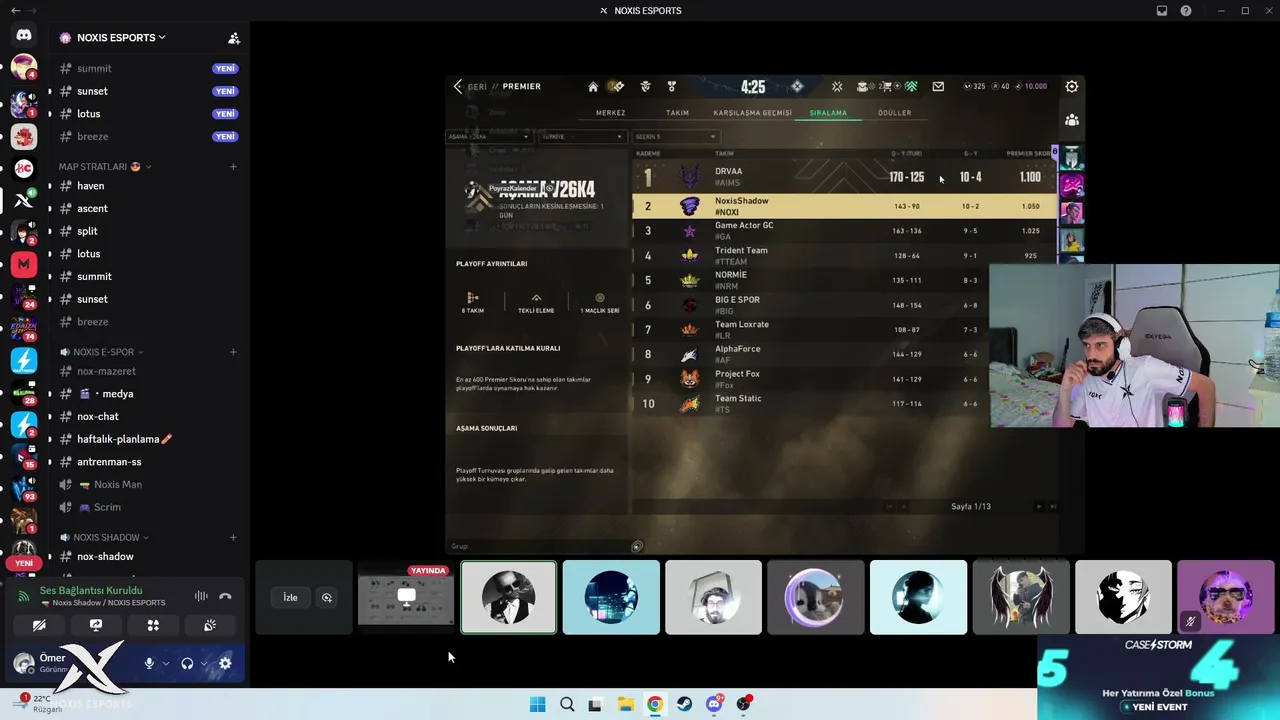Open the KARŞILAŞMA GEÇMİŞİ tab
The width and height of the screenshot is (1280, 720).
[x=752, y=113]
